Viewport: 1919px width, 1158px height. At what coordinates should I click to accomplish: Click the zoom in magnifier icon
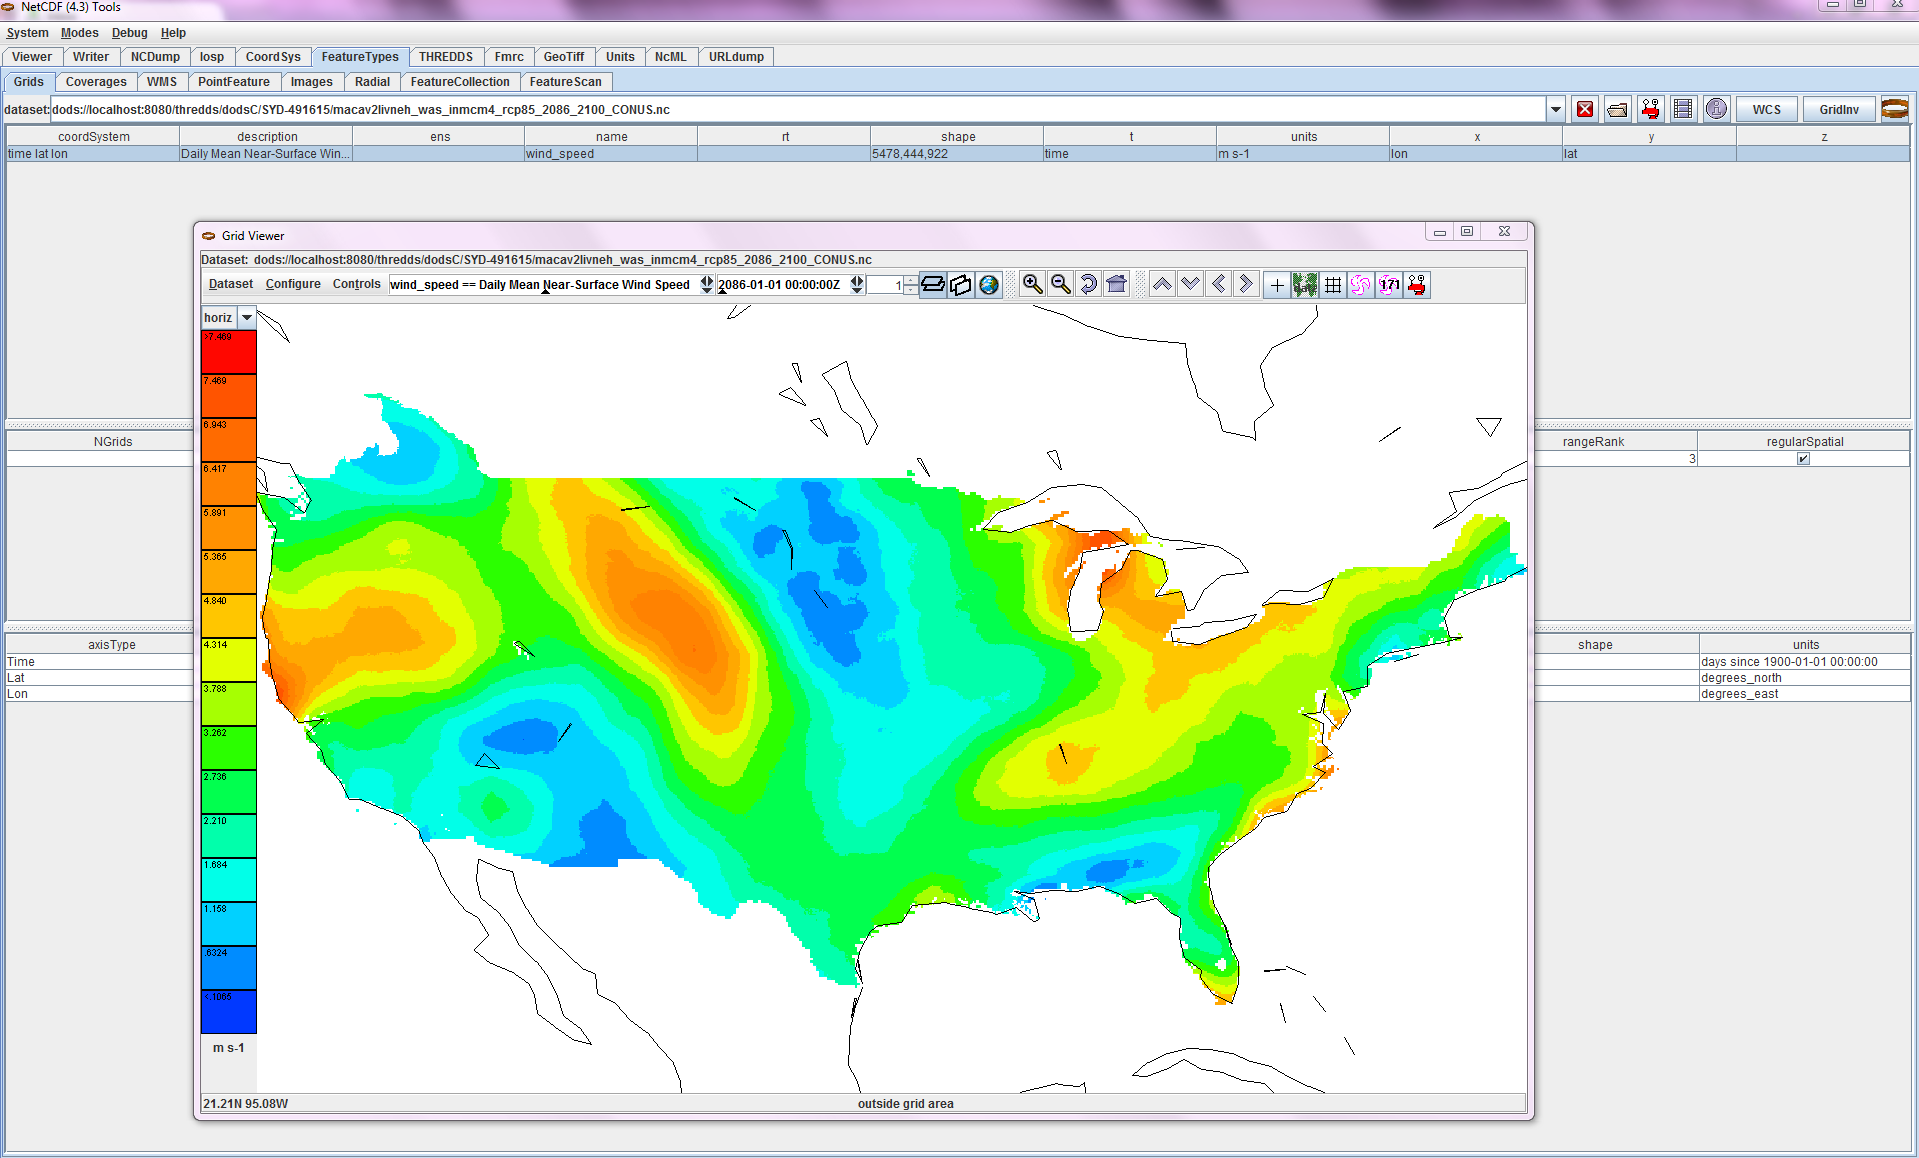pyautogui.click(x=1032, y=285)
